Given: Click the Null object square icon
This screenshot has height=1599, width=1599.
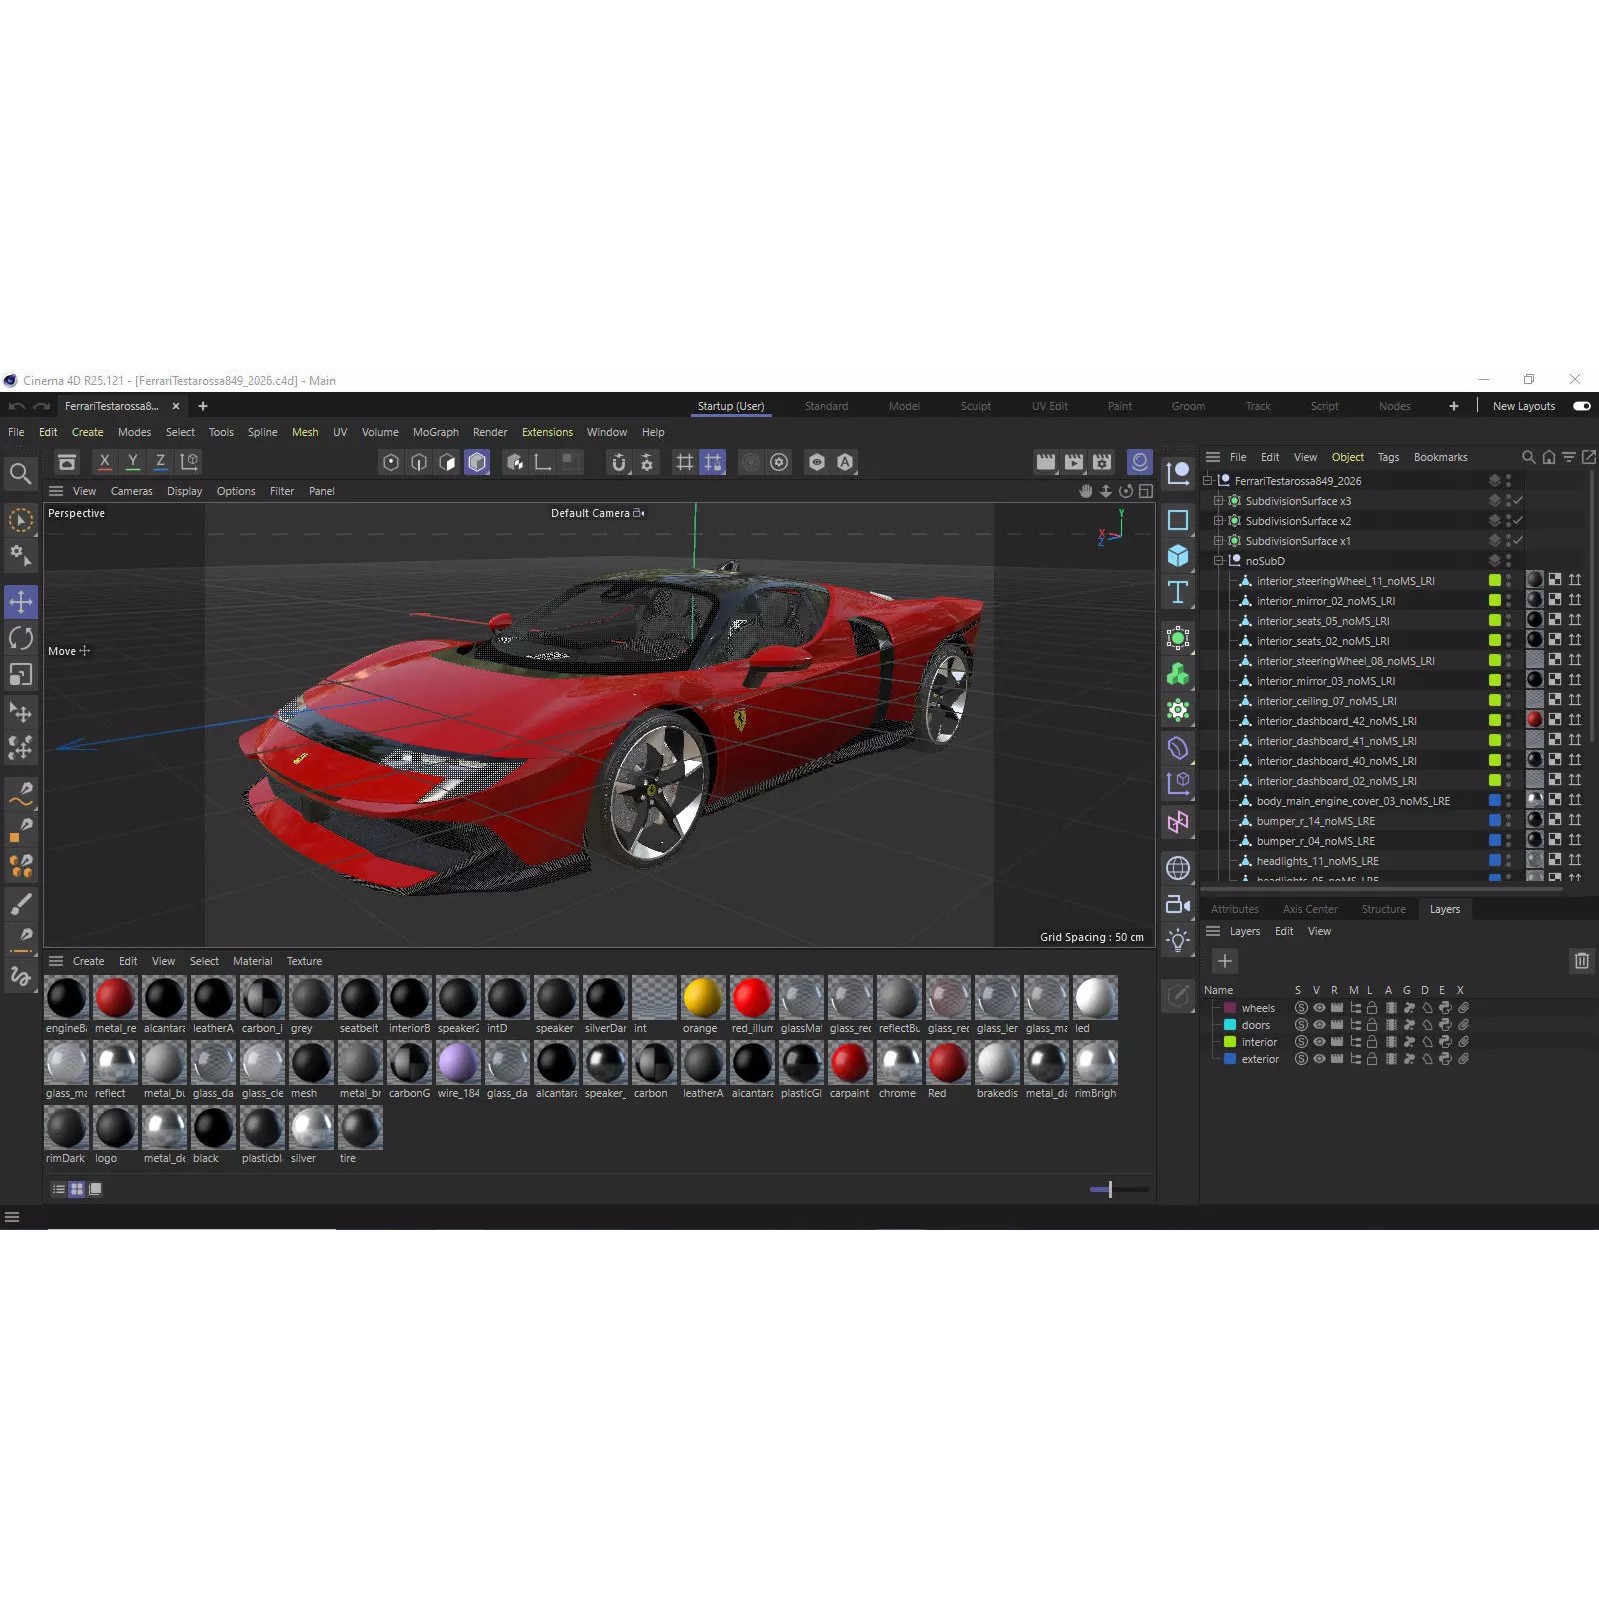Looking at the screenshot, I should [1178, 520].
